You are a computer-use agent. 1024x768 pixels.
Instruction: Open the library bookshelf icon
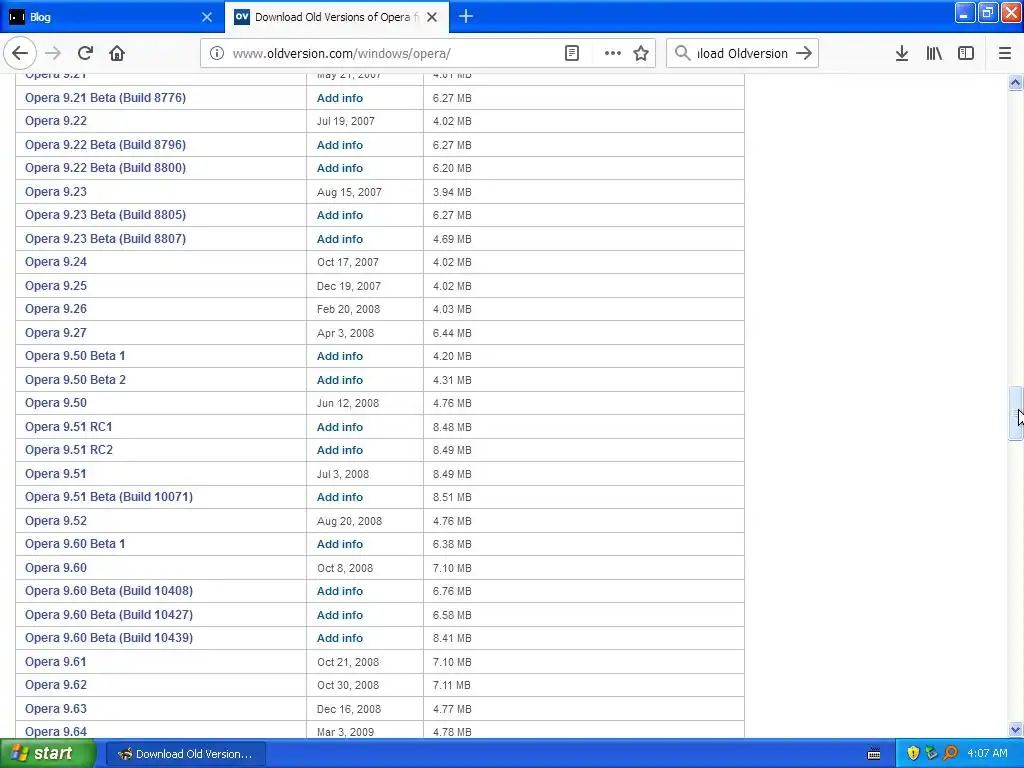[x=934, y=54]
